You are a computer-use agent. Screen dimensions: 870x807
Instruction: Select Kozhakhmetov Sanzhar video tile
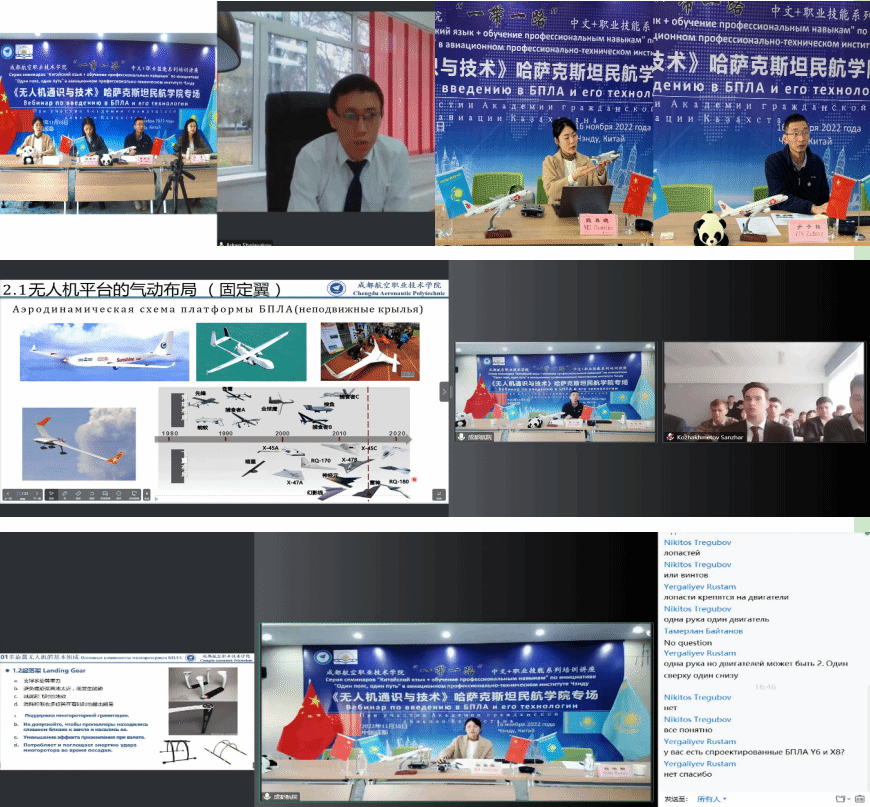coord(763,392)
